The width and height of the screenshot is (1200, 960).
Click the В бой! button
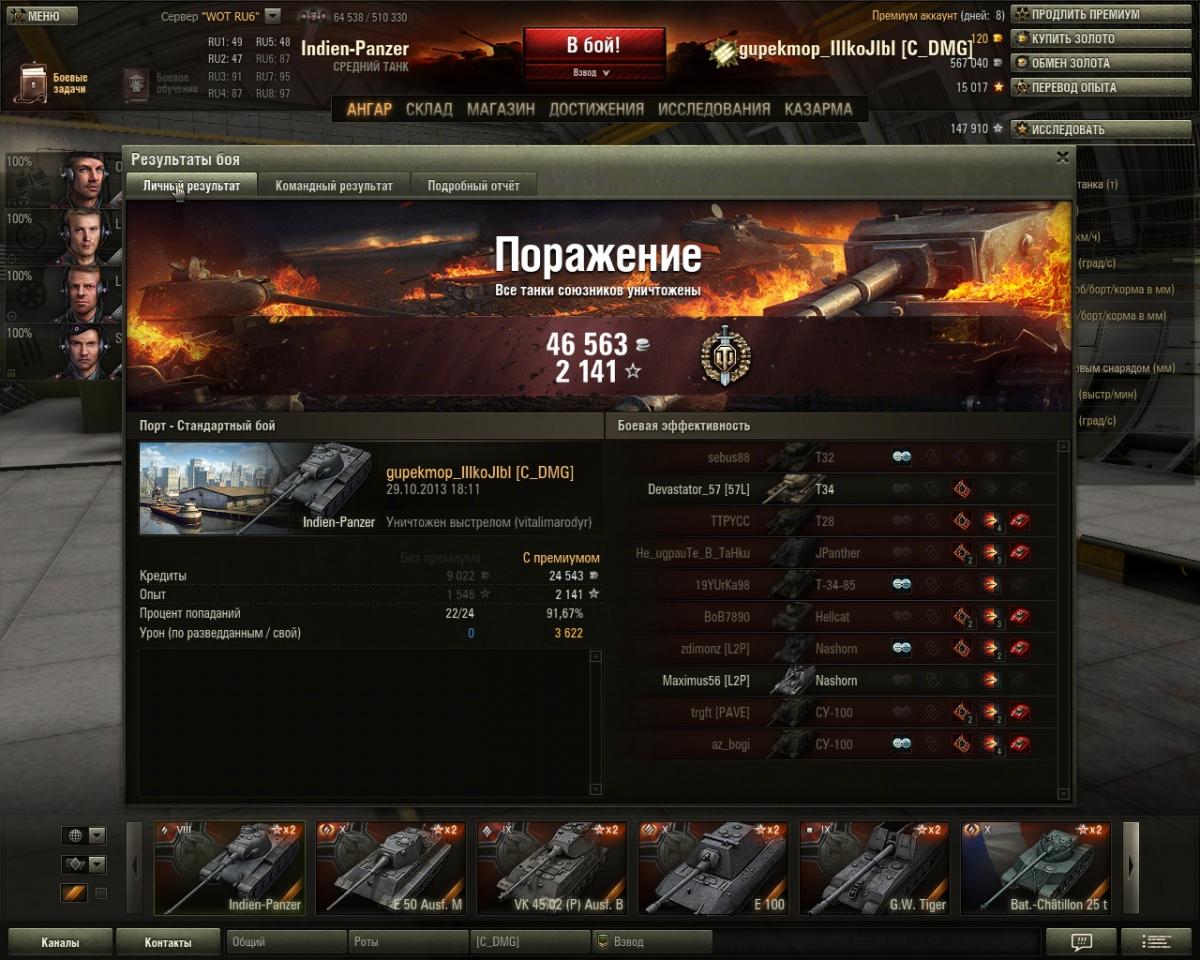[x=594, y=46]
